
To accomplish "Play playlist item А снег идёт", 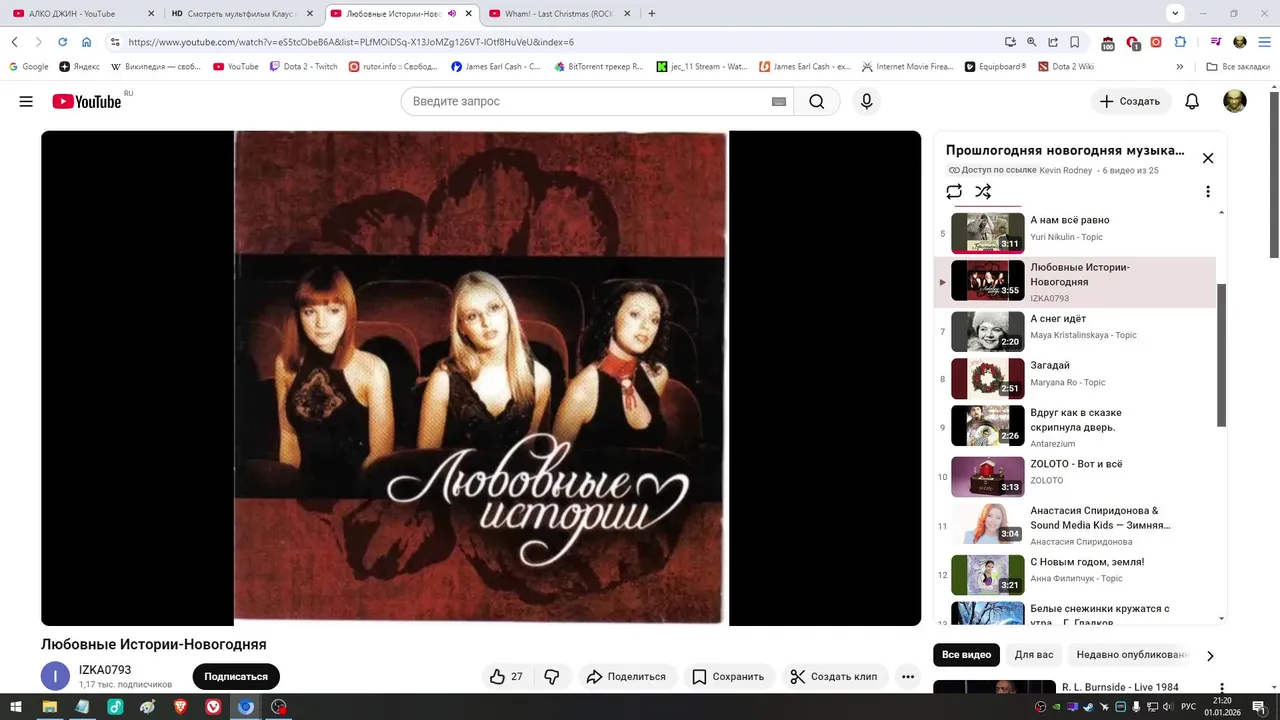I will (x=1075, y=331).
